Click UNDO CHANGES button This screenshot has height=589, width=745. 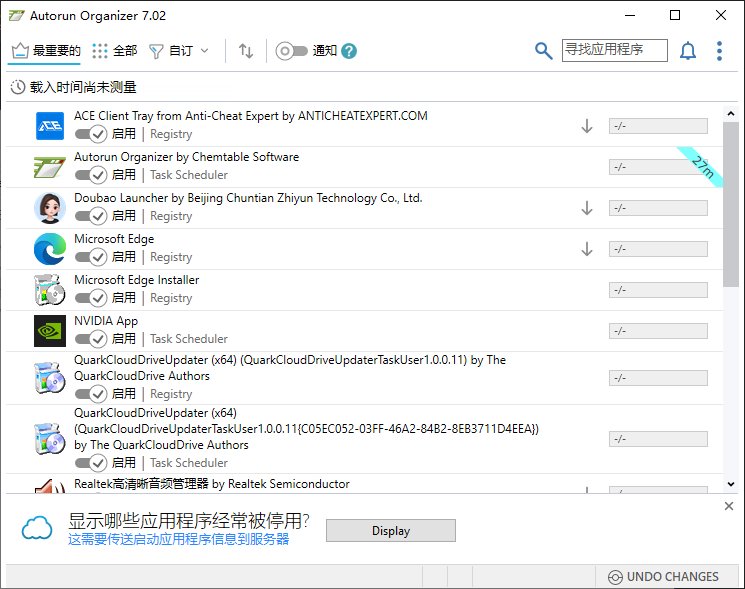pyautogui.click(x=663, y=577)
